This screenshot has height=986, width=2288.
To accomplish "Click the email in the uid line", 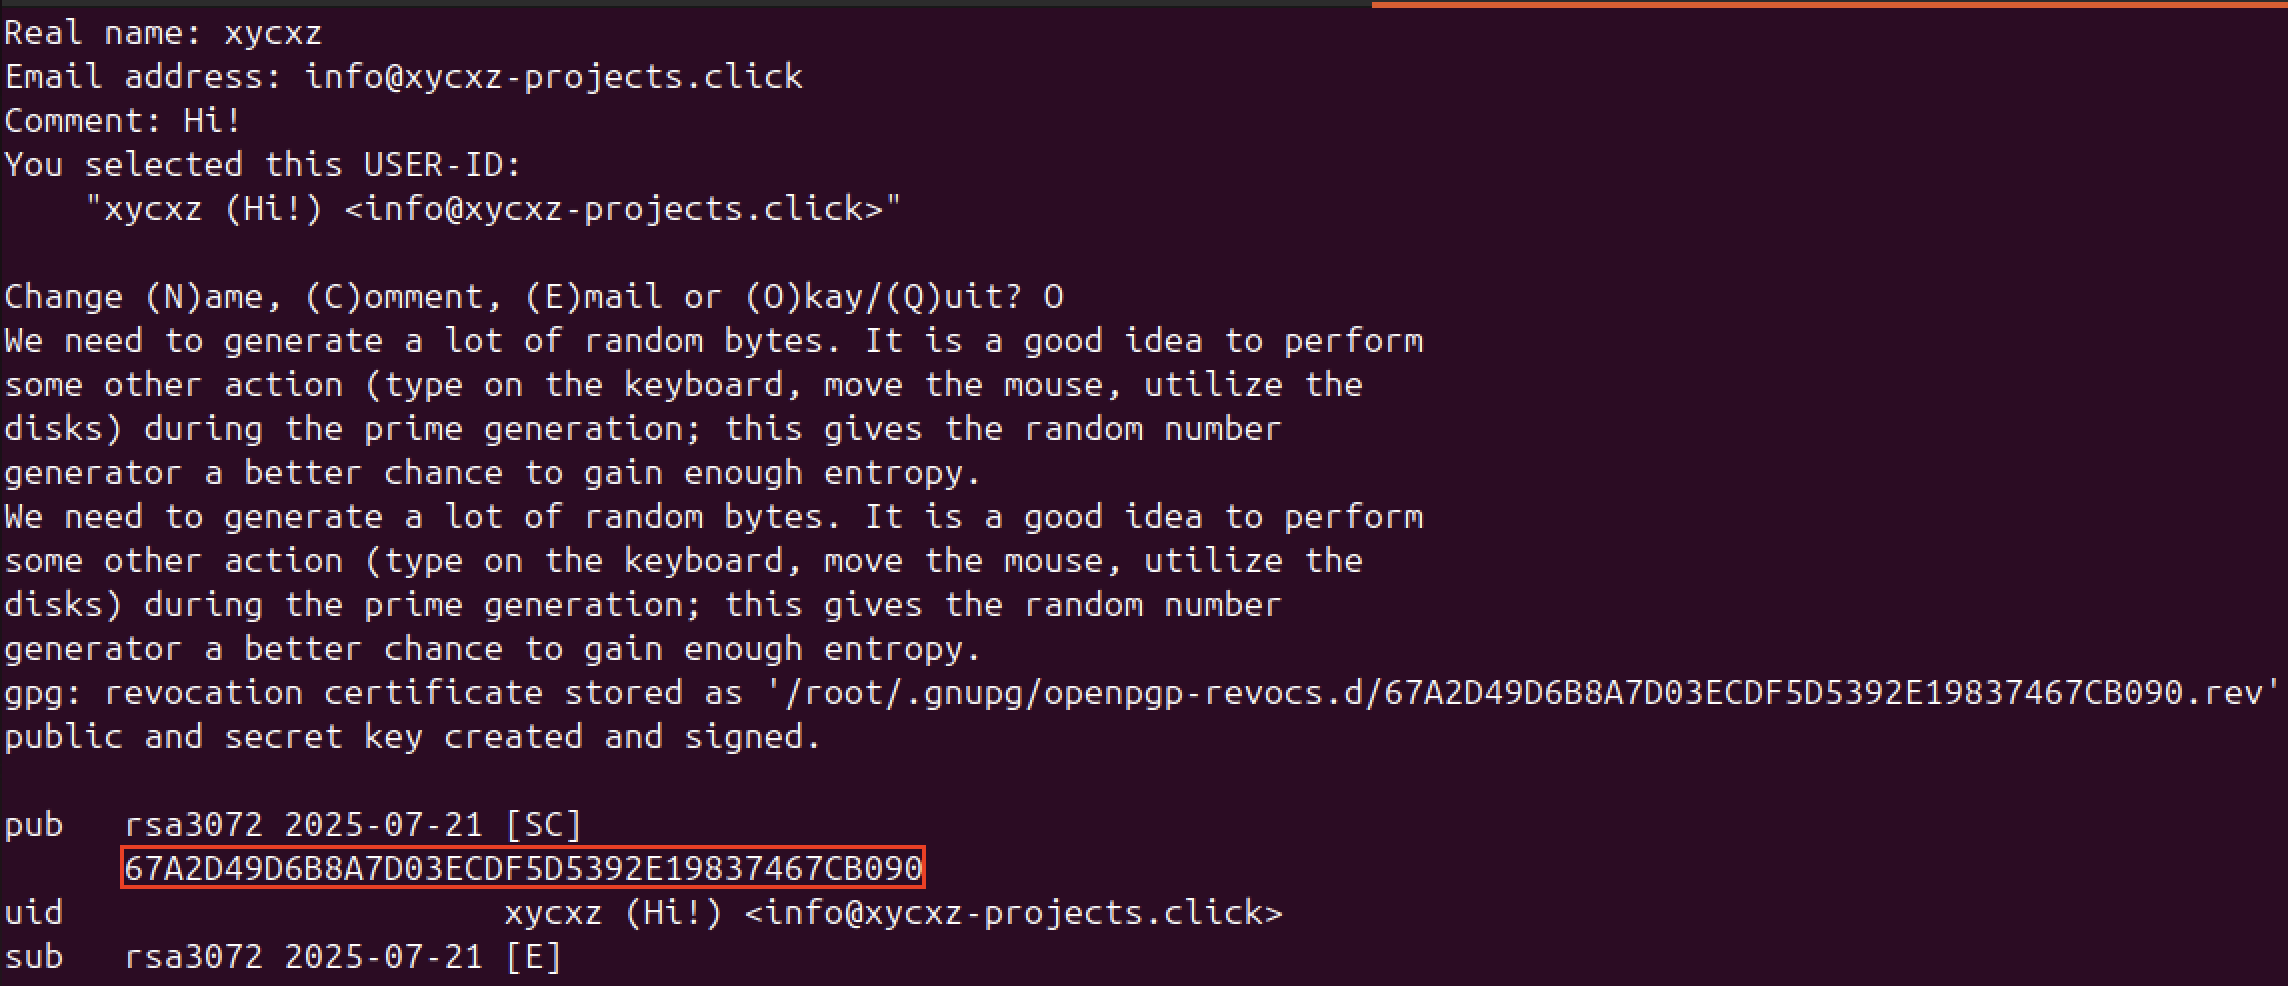I will click(x=1013, y=913).
